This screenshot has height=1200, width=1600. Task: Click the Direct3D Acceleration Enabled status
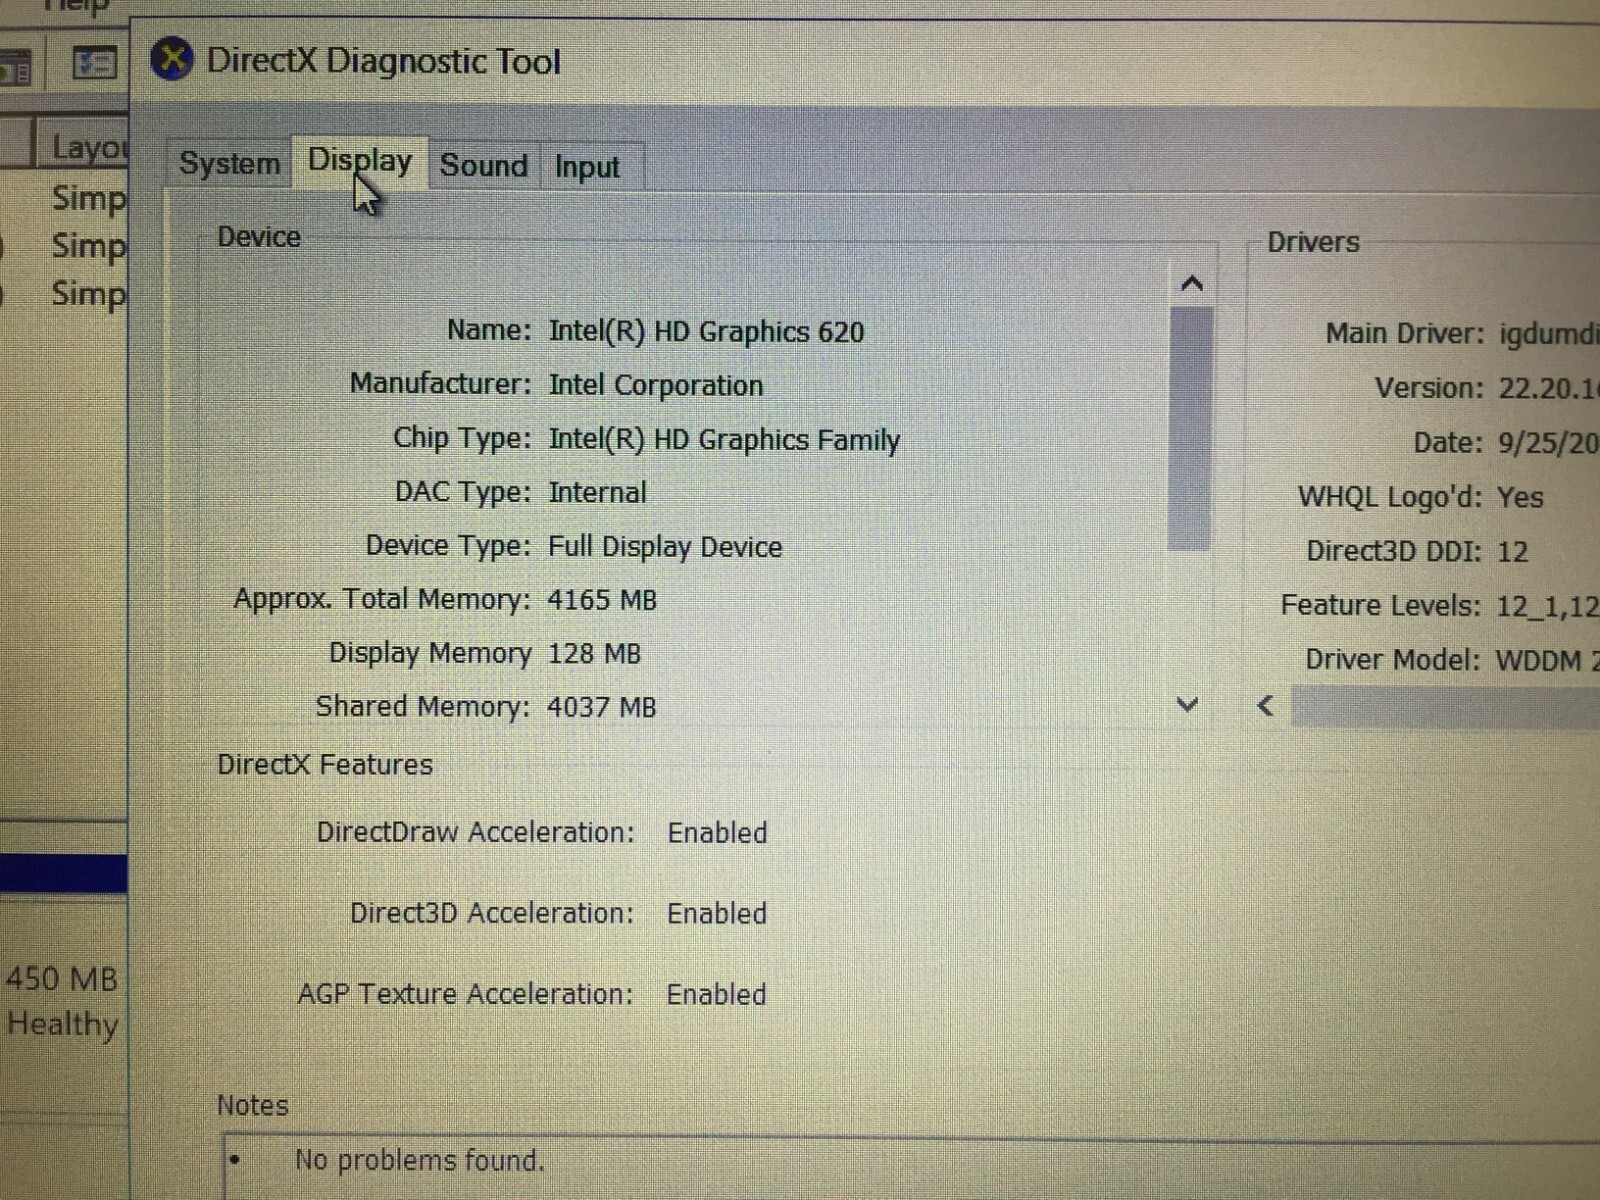[716, 914]
